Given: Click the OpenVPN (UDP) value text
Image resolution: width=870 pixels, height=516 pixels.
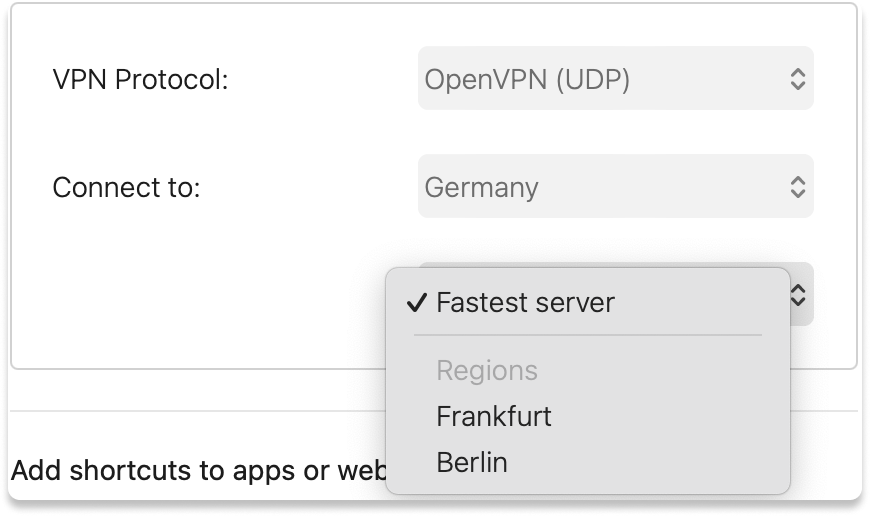Looking at the screenshot, I should click(527, 79).
